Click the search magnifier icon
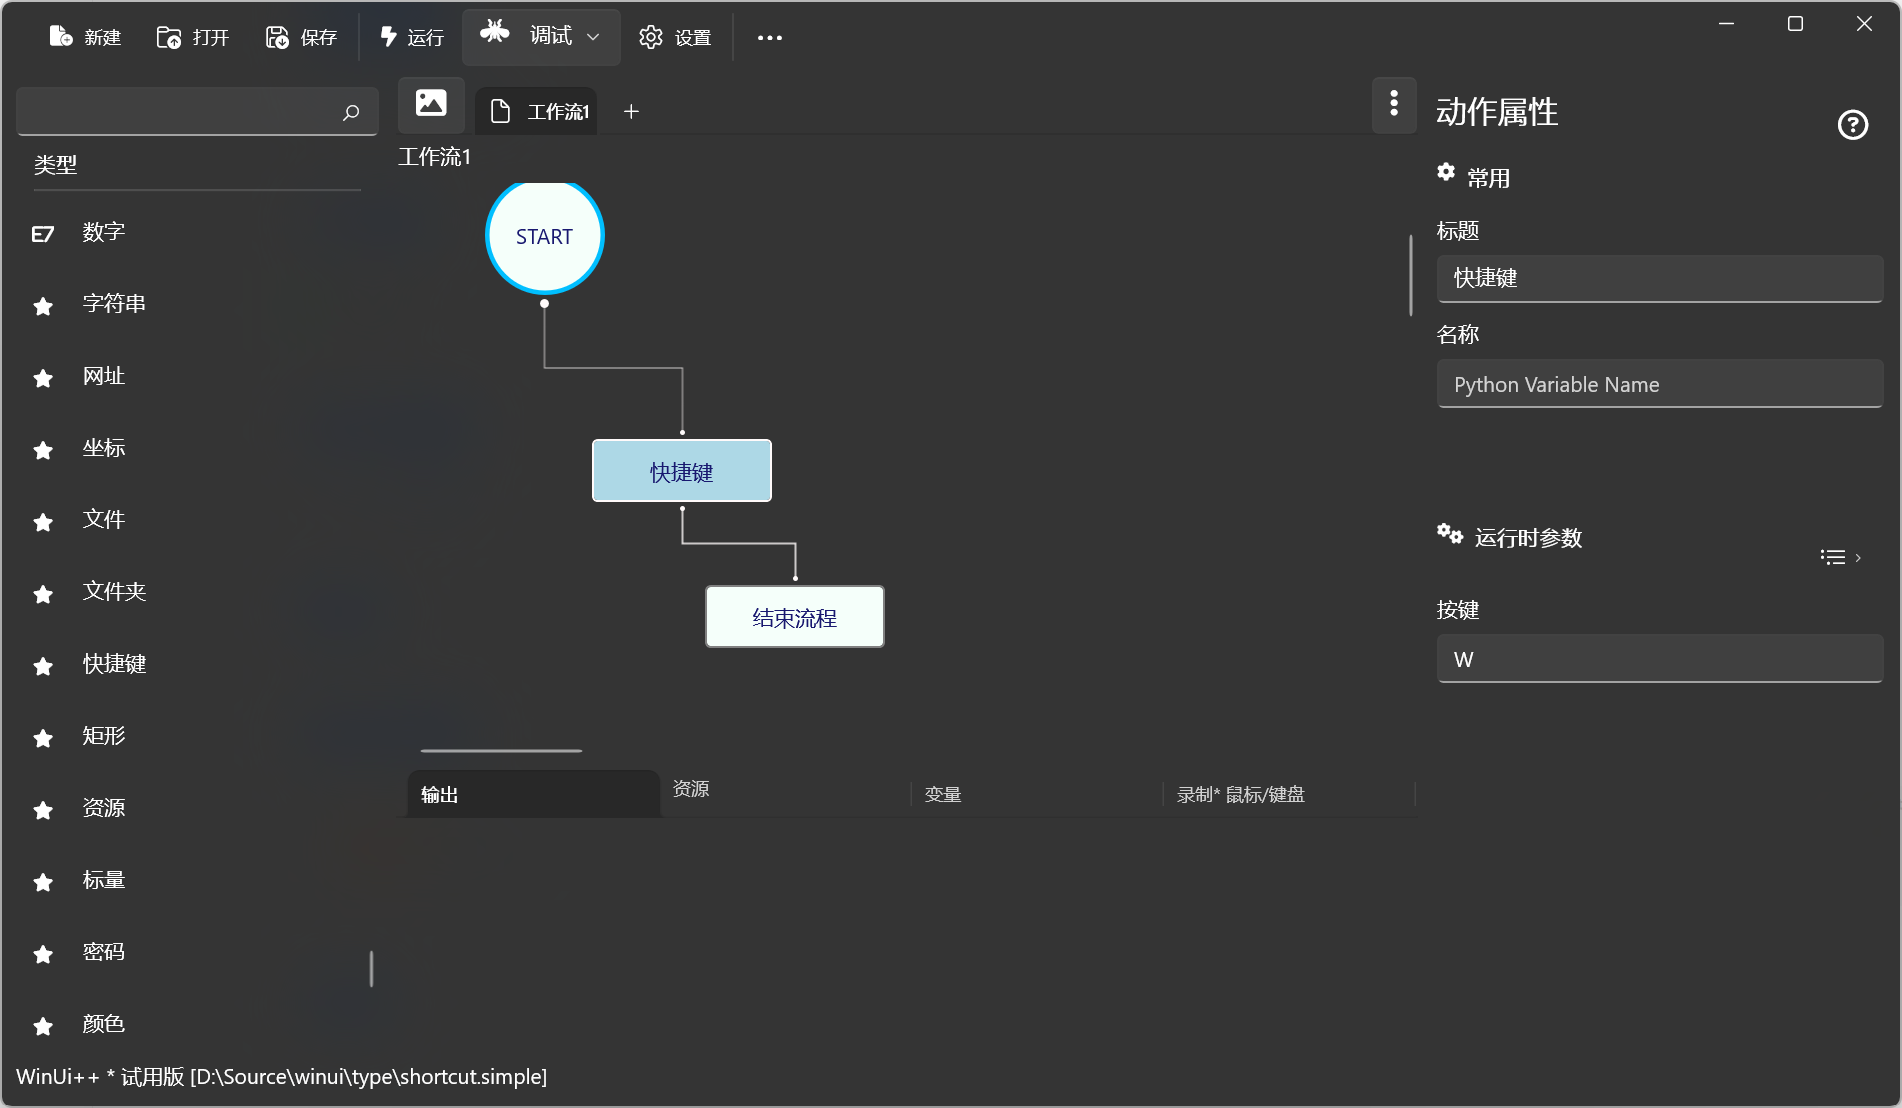Screen dimensions: 1902x1108 tap(351, 112)
